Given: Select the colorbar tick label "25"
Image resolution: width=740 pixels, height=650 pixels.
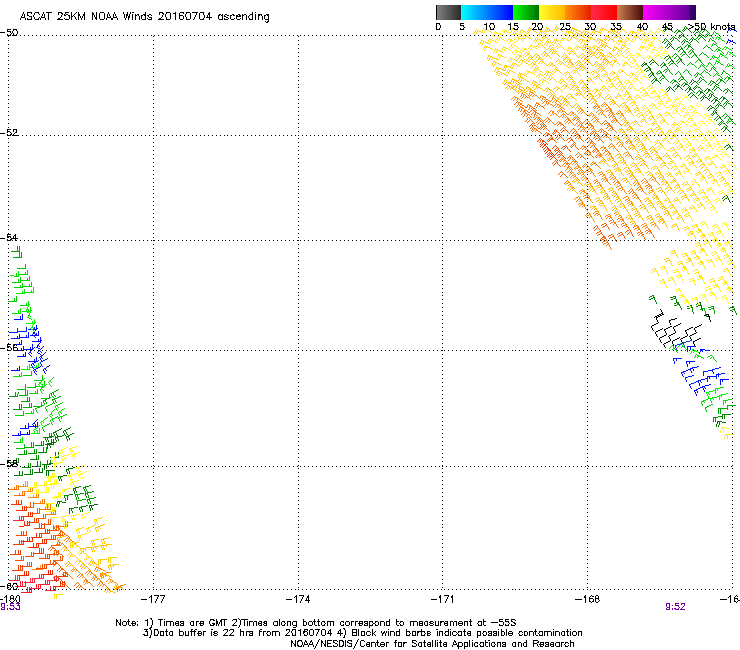Looking at the screenshot, I should tap(565, 27).
